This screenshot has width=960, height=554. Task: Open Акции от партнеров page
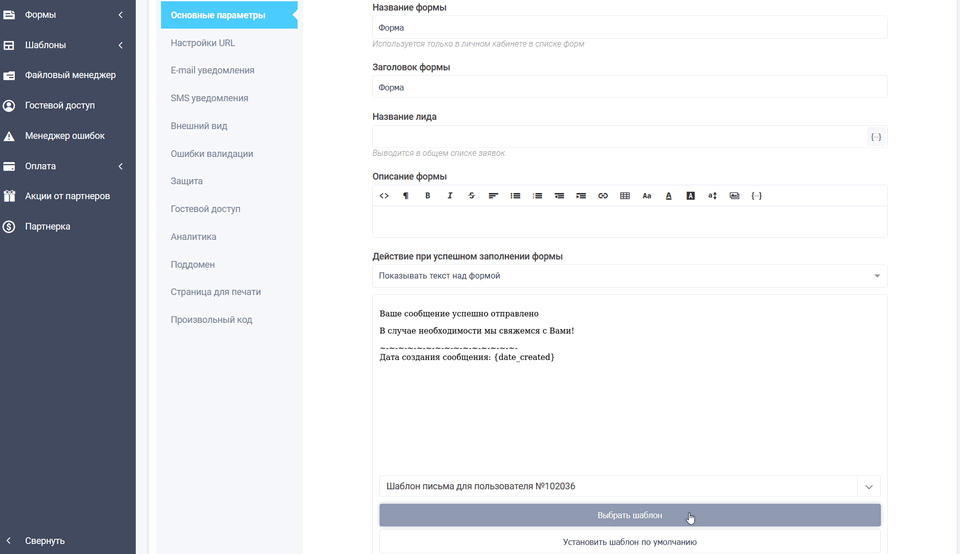tap(67, 196)
